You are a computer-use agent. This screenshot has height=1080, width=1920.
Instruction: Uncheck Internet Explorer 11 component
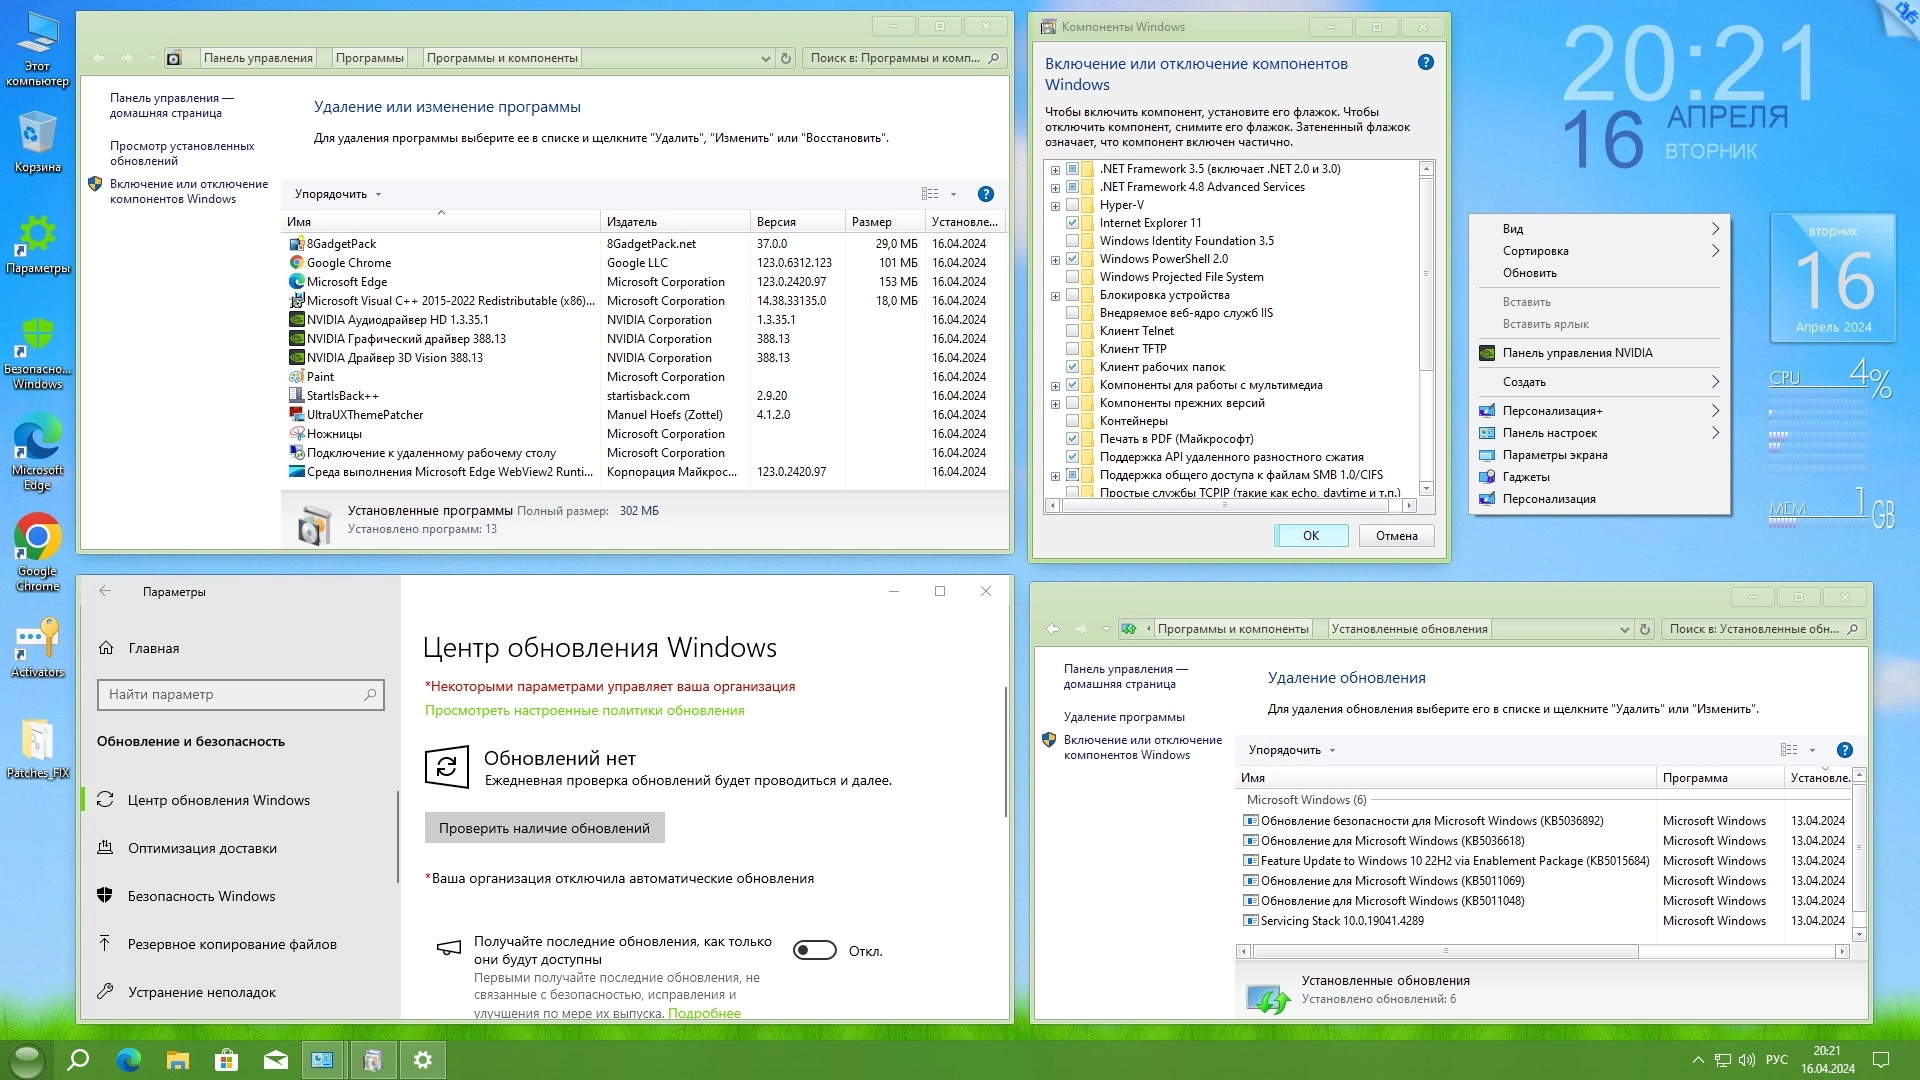tap(1072, 223)
